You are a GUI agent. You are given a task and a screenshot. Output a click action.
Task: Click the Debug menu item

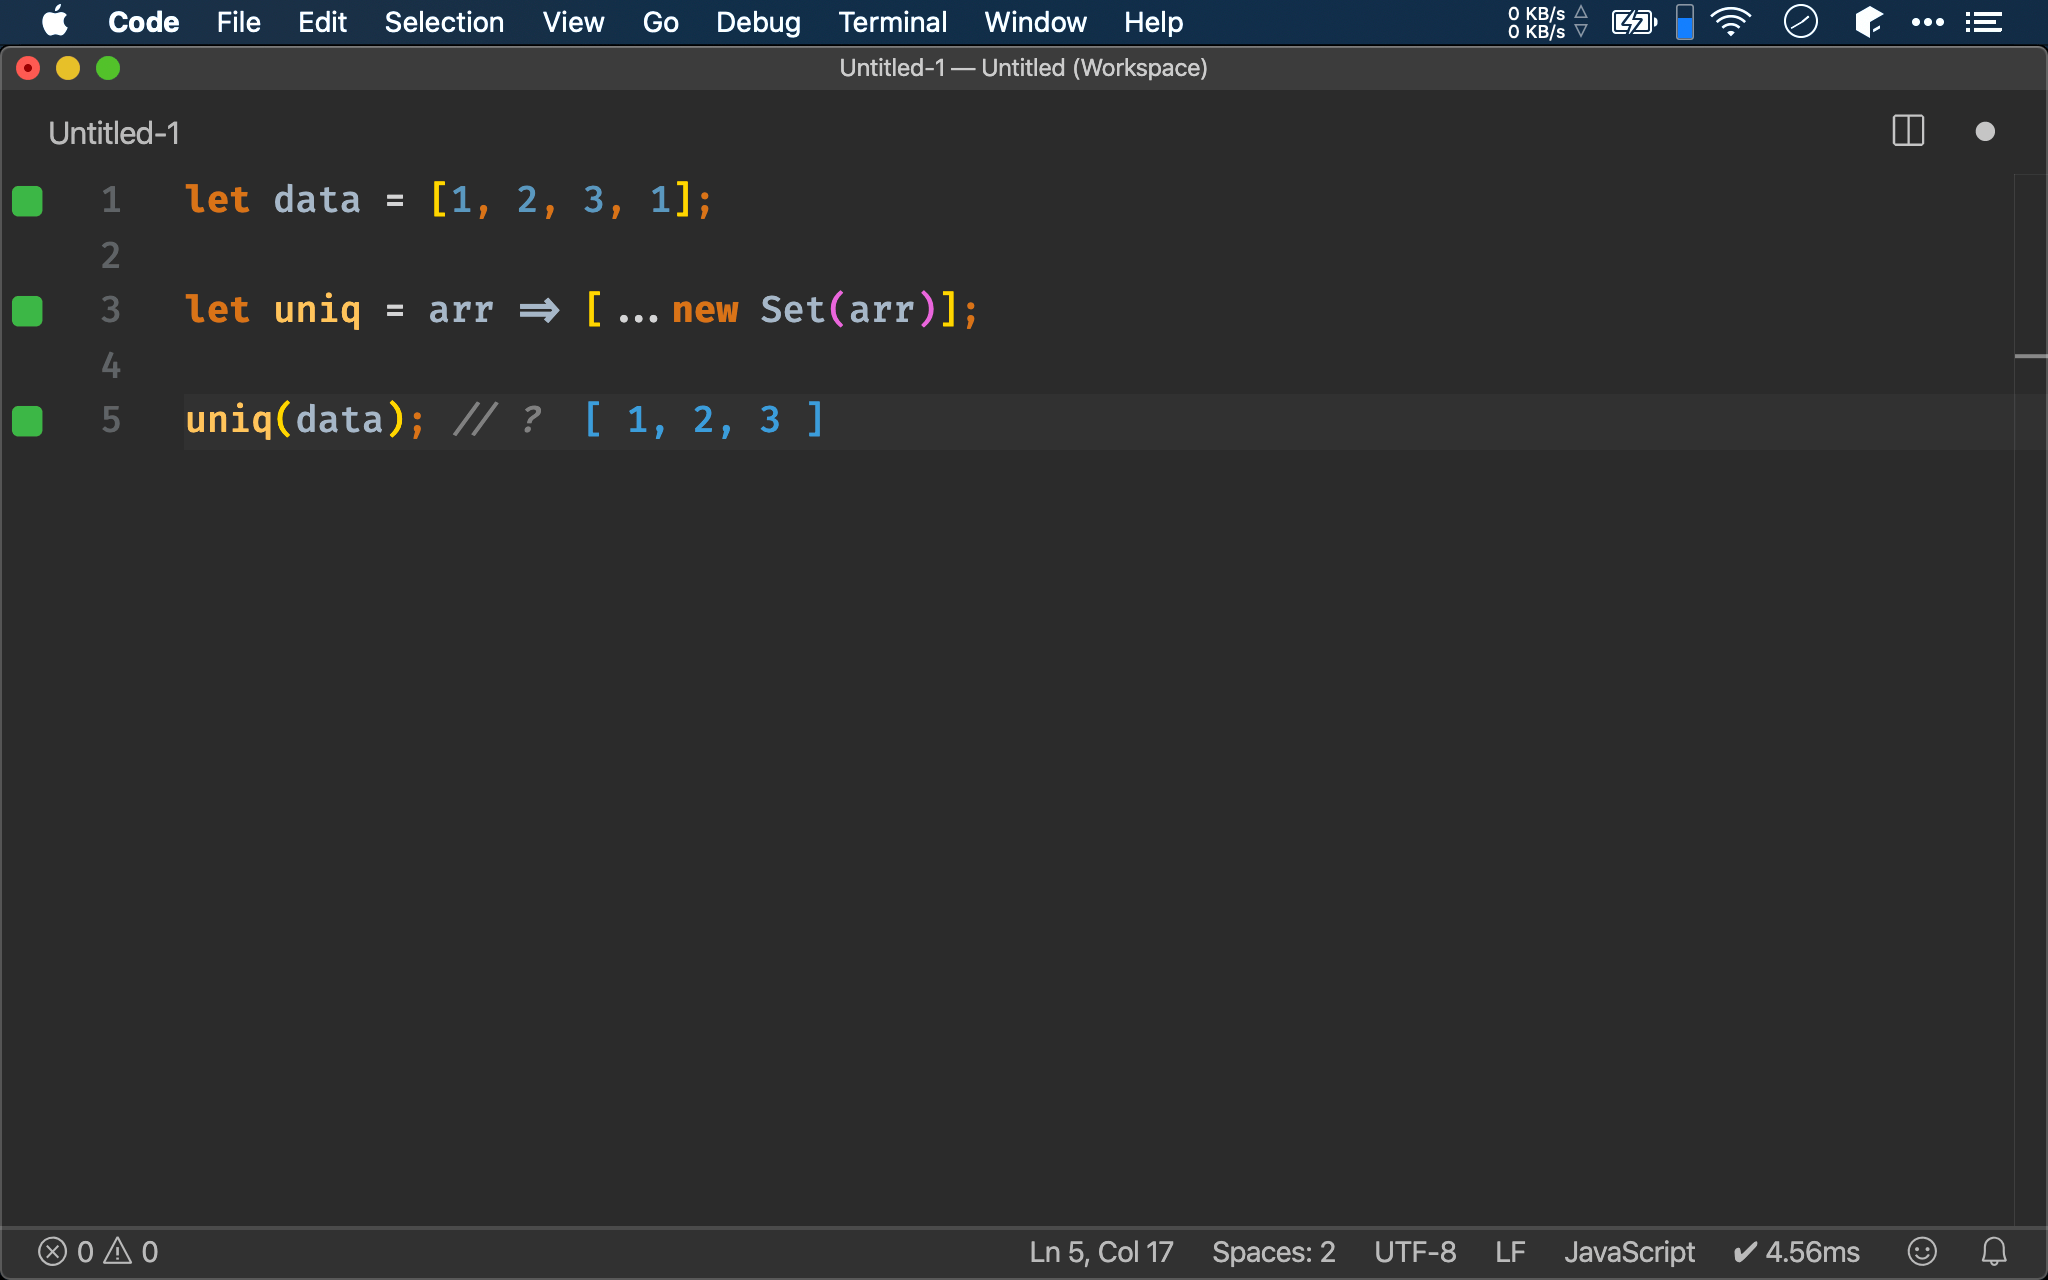756,22
